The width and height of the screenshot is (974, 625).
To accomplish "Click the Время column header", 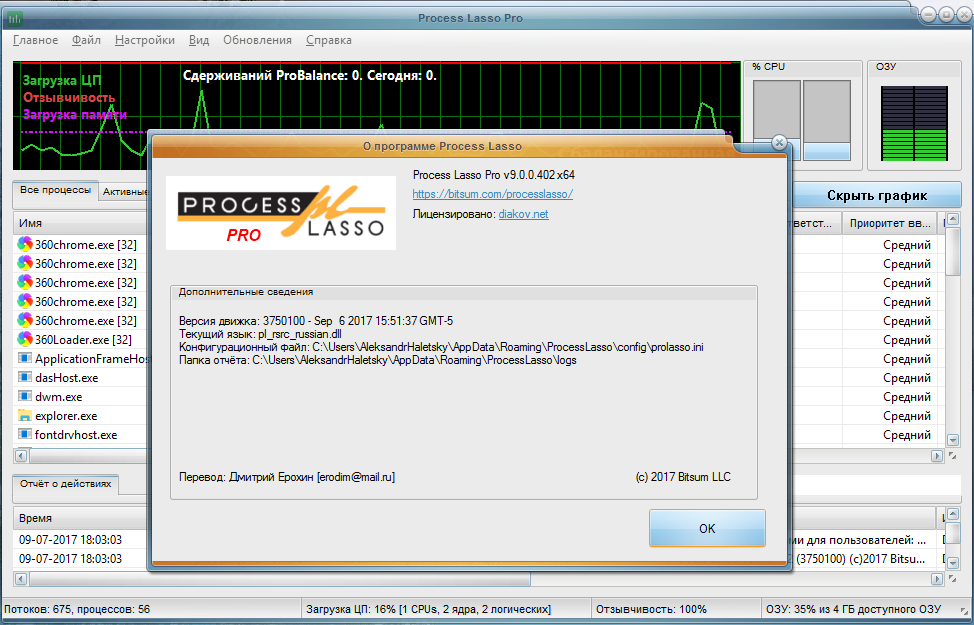I will [80, 518].
